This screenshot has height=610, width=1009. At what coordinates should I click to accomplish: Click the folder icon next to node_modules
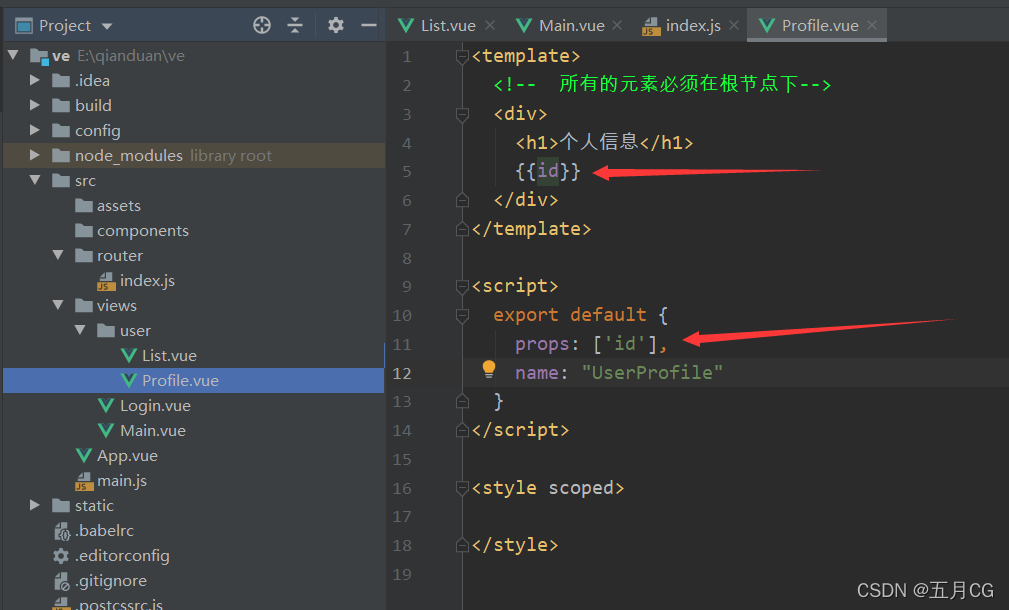(x=61, y=155)
